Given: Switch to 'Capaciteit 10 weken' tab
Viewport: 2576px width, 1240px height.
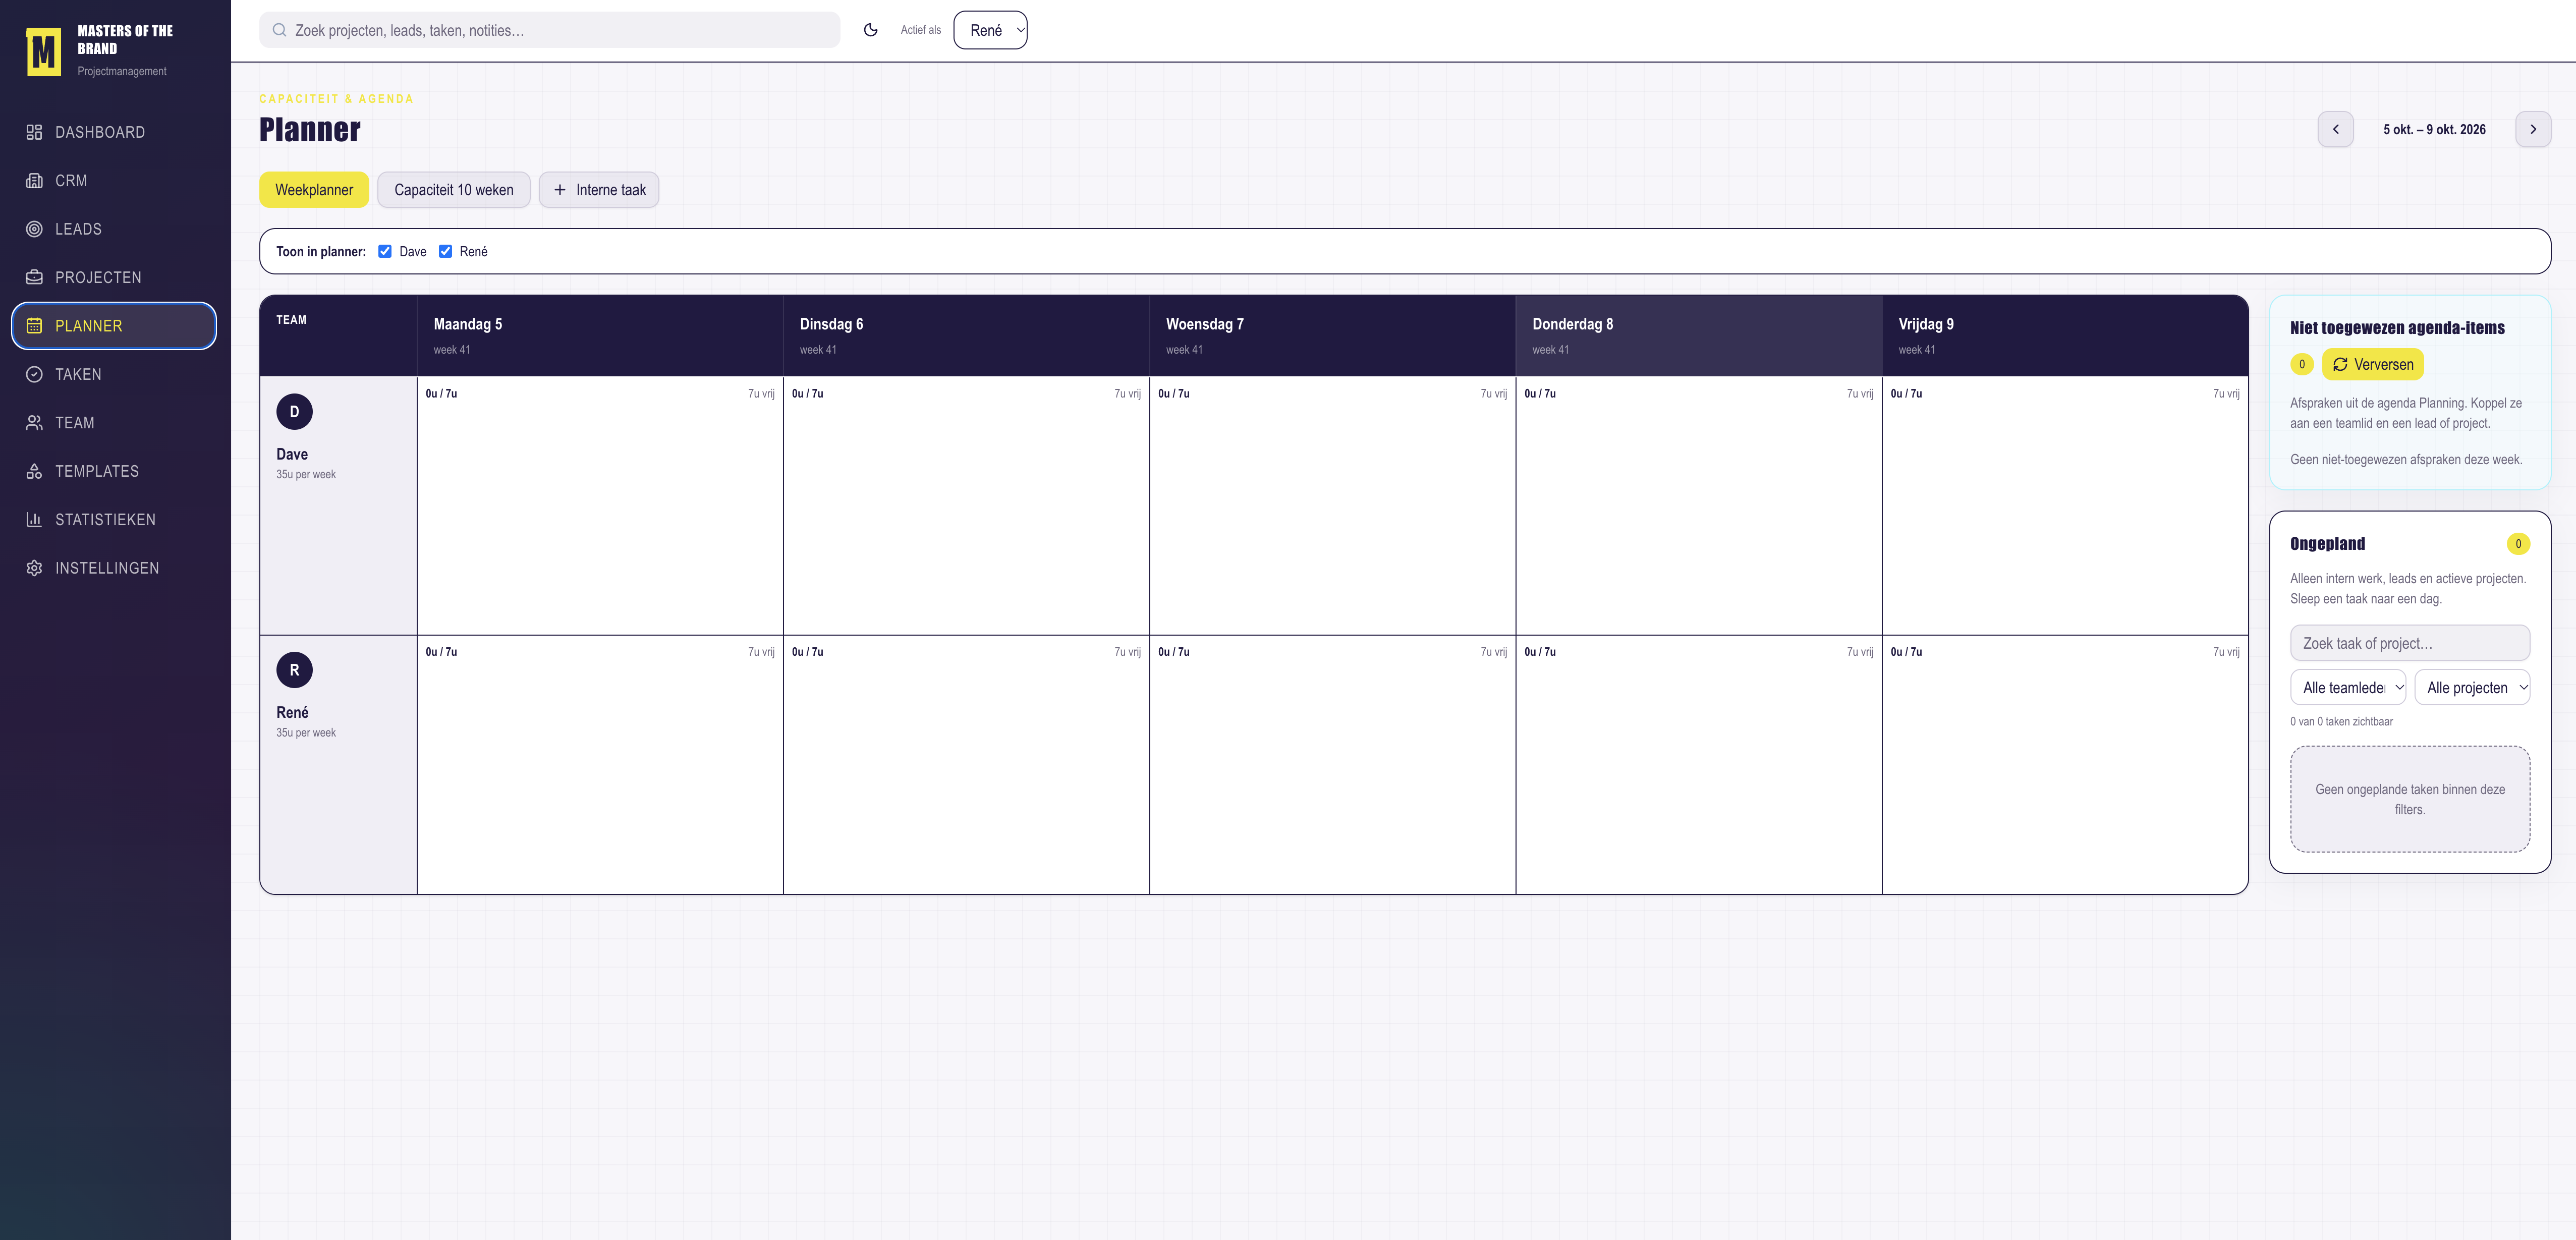Looking at the screenshot, I should pos(454,190).
